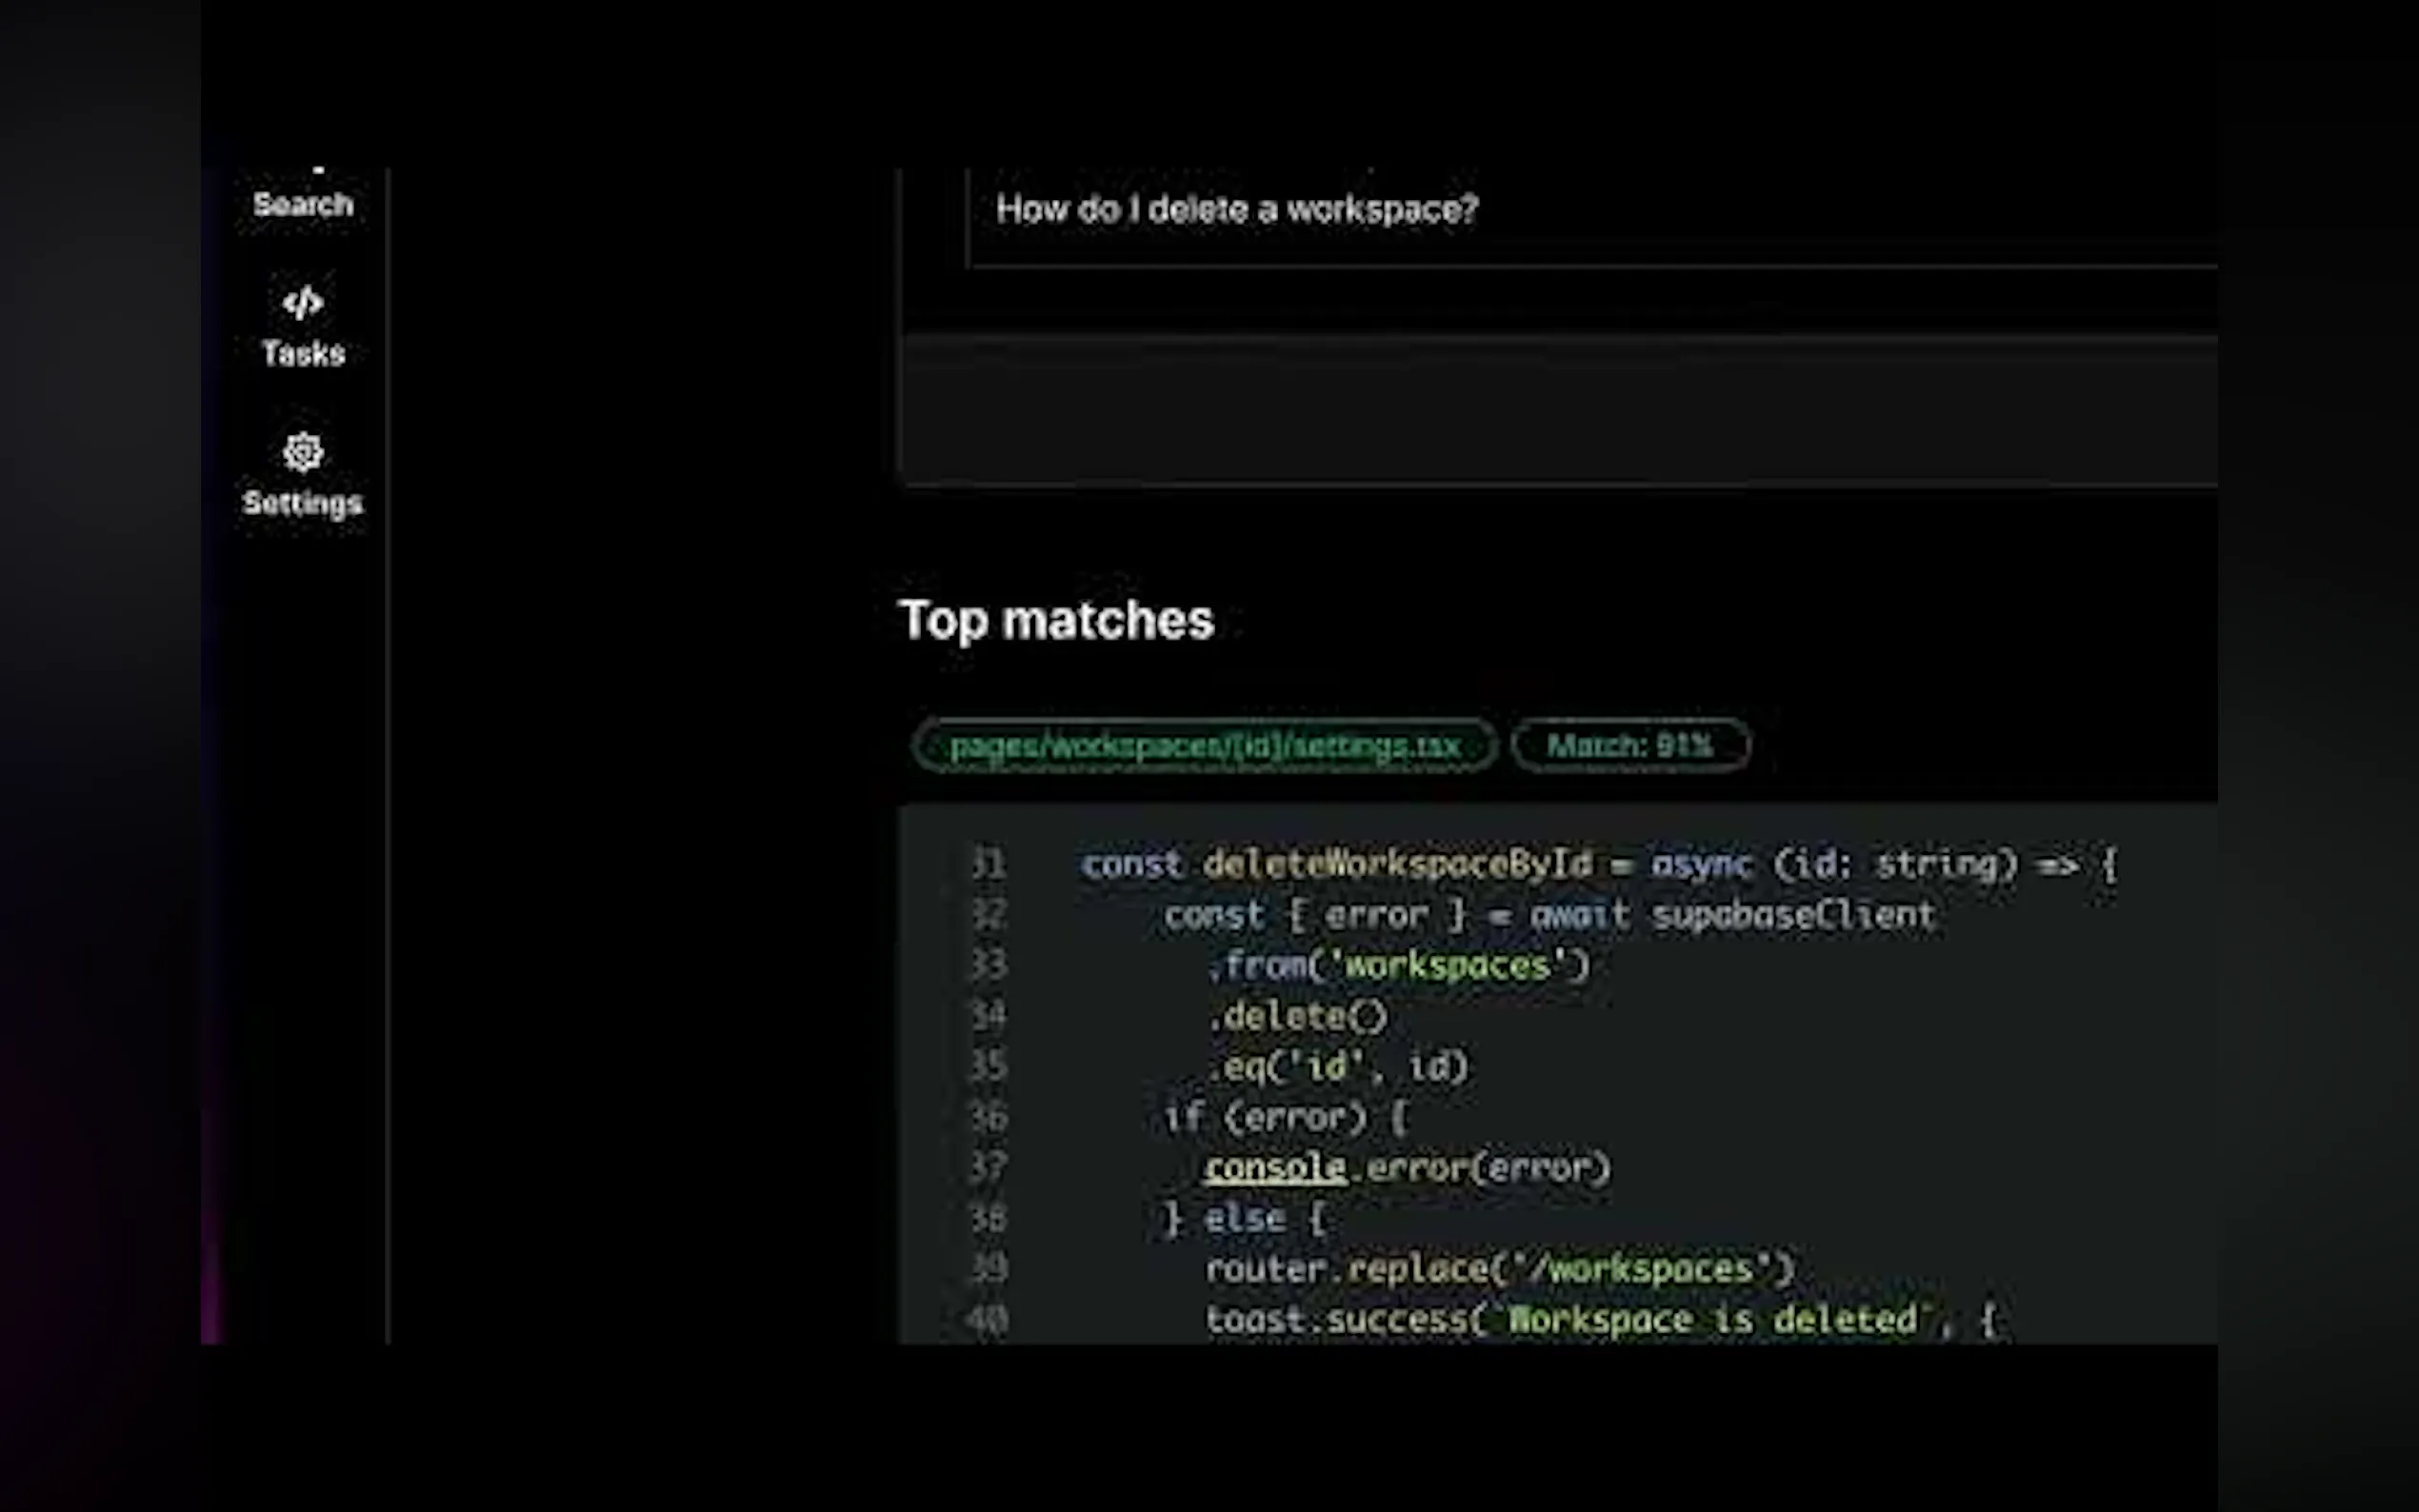This screenshot has height=1512, width=2419.
Task: Click the underlined console identifier
Action: pos(1274,1168)
